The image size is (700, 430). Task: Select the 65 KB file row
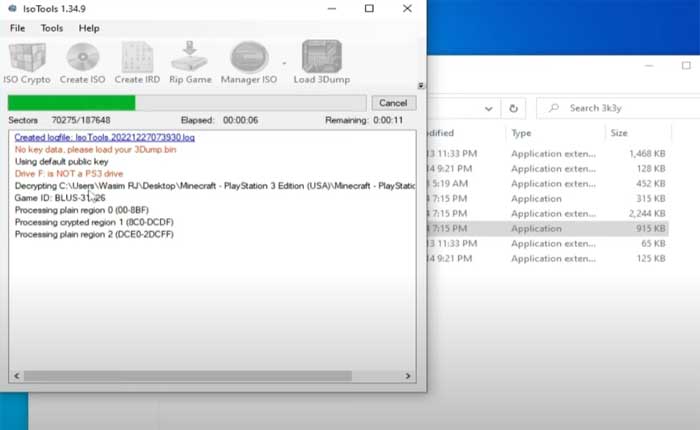pyautogui.click(x=547, y=243)
